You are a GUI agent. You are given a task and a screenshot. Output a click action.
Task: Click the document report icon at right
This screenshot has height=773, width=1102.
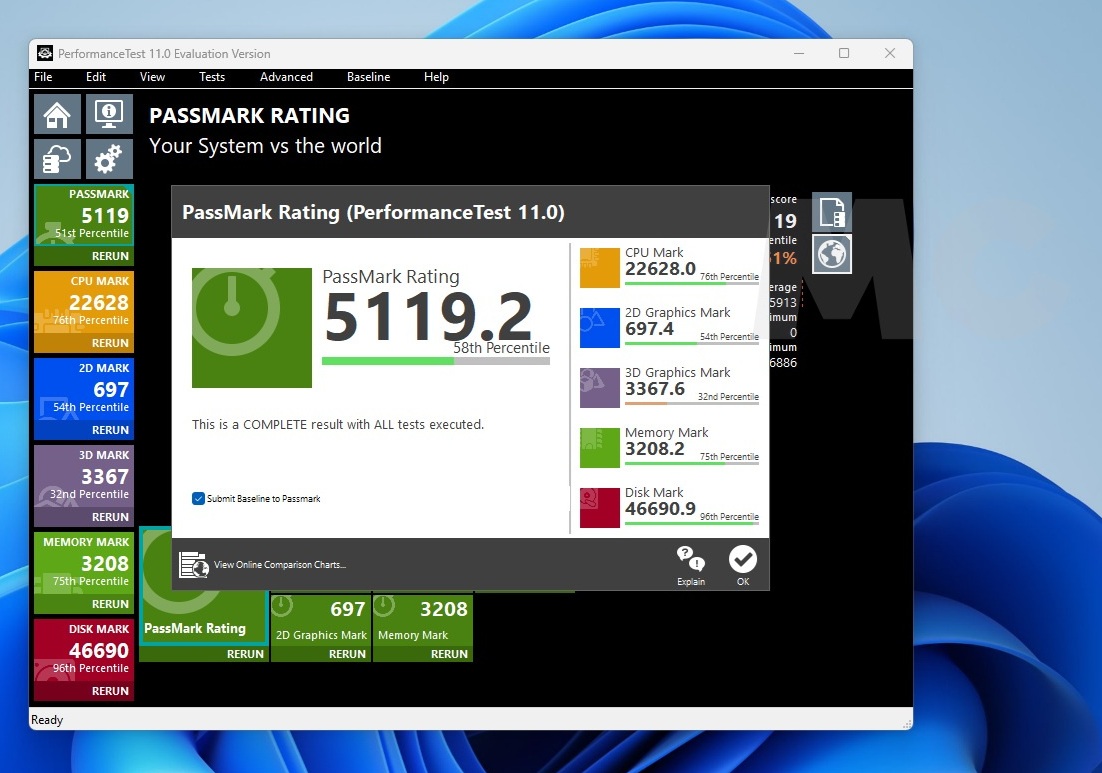tap(831, 212)
